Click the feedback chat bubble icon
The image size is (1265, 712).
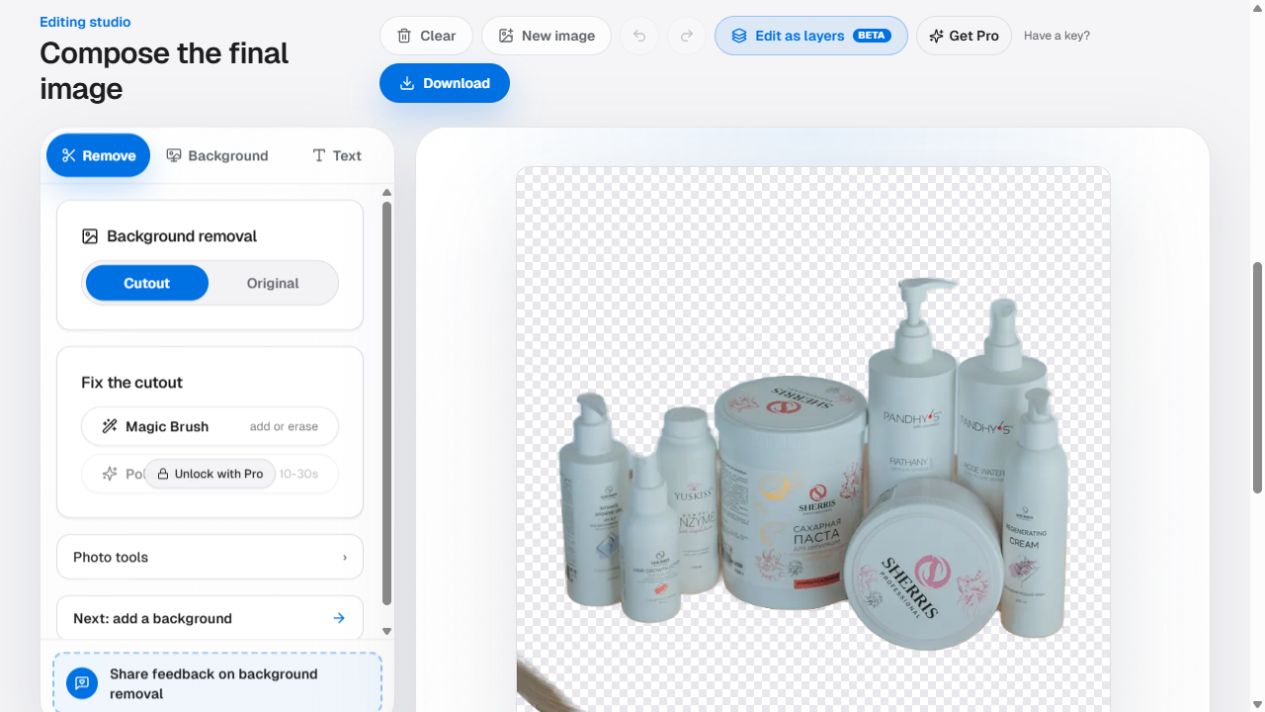(82, 683)
